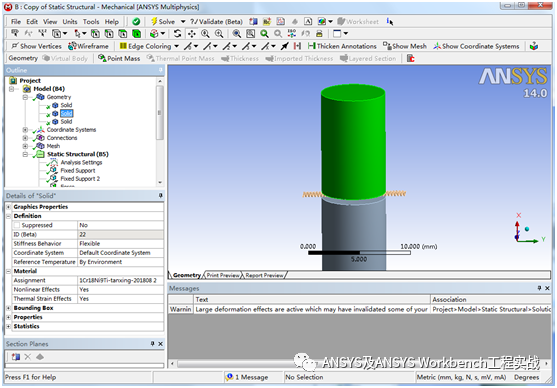Toggle Show Vertices

[x=36, y=46]
